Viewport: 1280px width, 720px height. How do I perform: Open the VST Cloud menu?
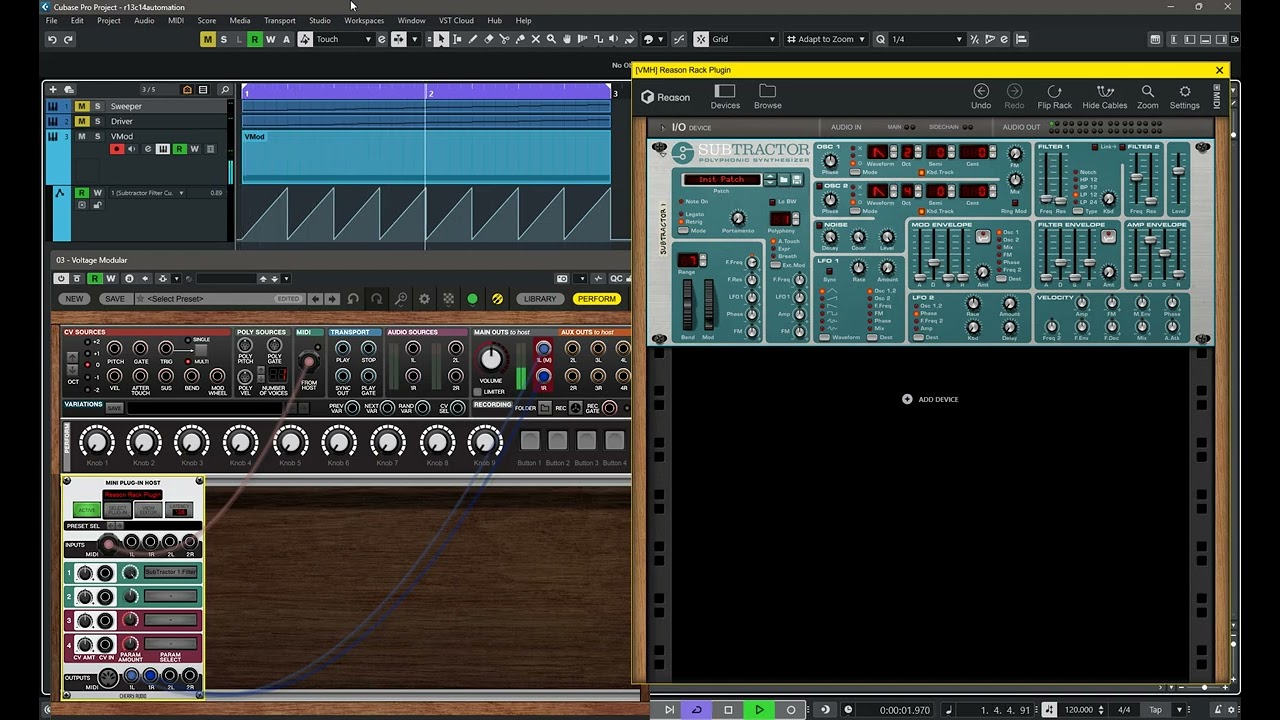[x=456, y=20]
